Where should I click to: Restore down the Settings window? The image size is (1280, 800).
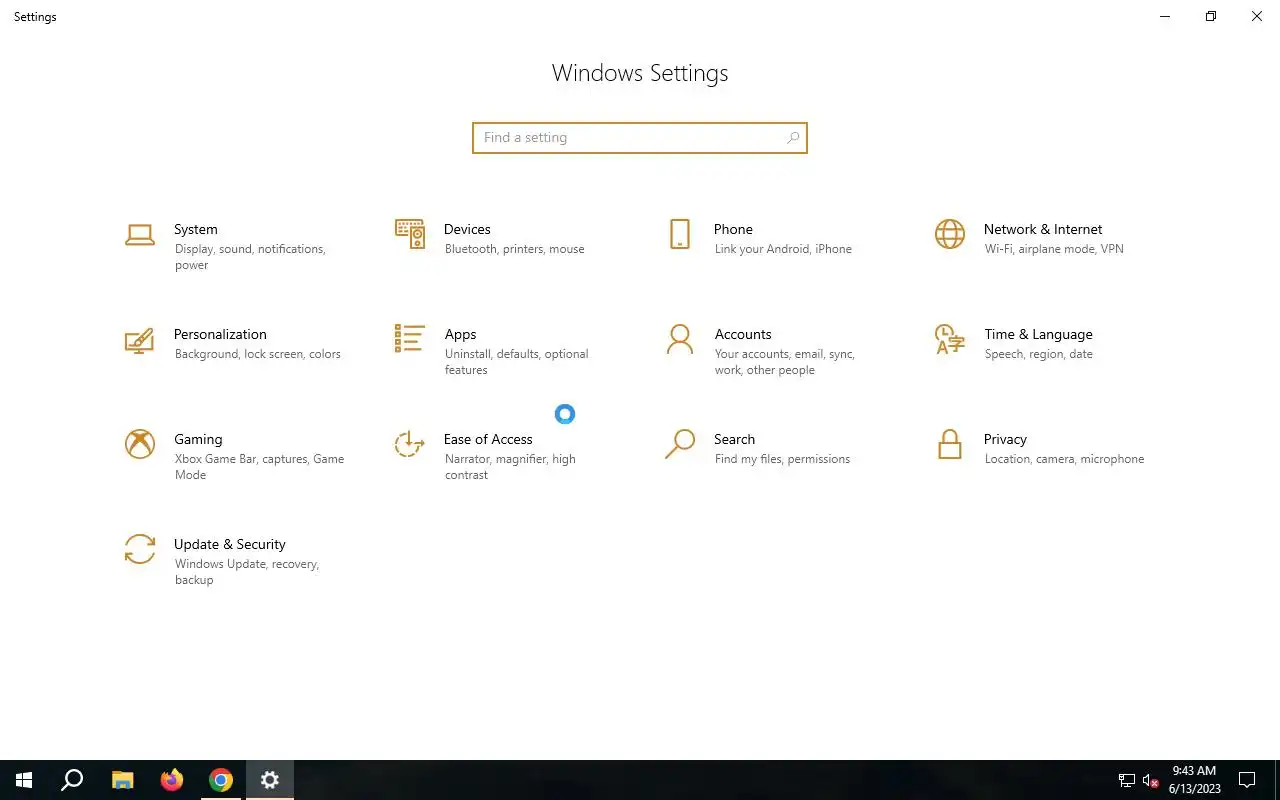point(1211,17)
